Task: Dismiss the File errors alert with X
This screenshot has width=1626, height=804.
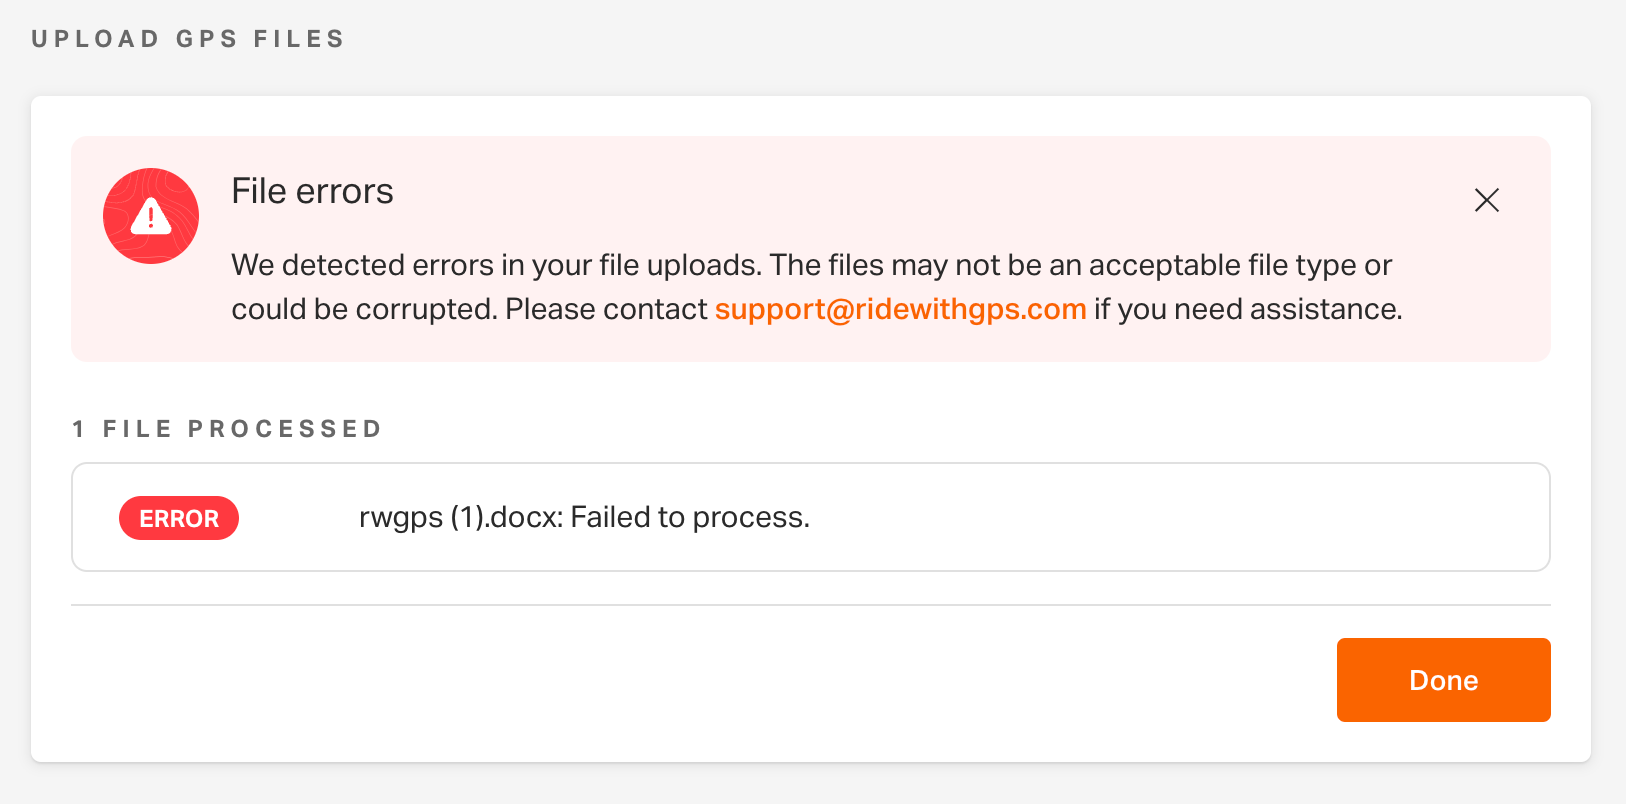Action: pyautogui.click(x=1487, y=200)
